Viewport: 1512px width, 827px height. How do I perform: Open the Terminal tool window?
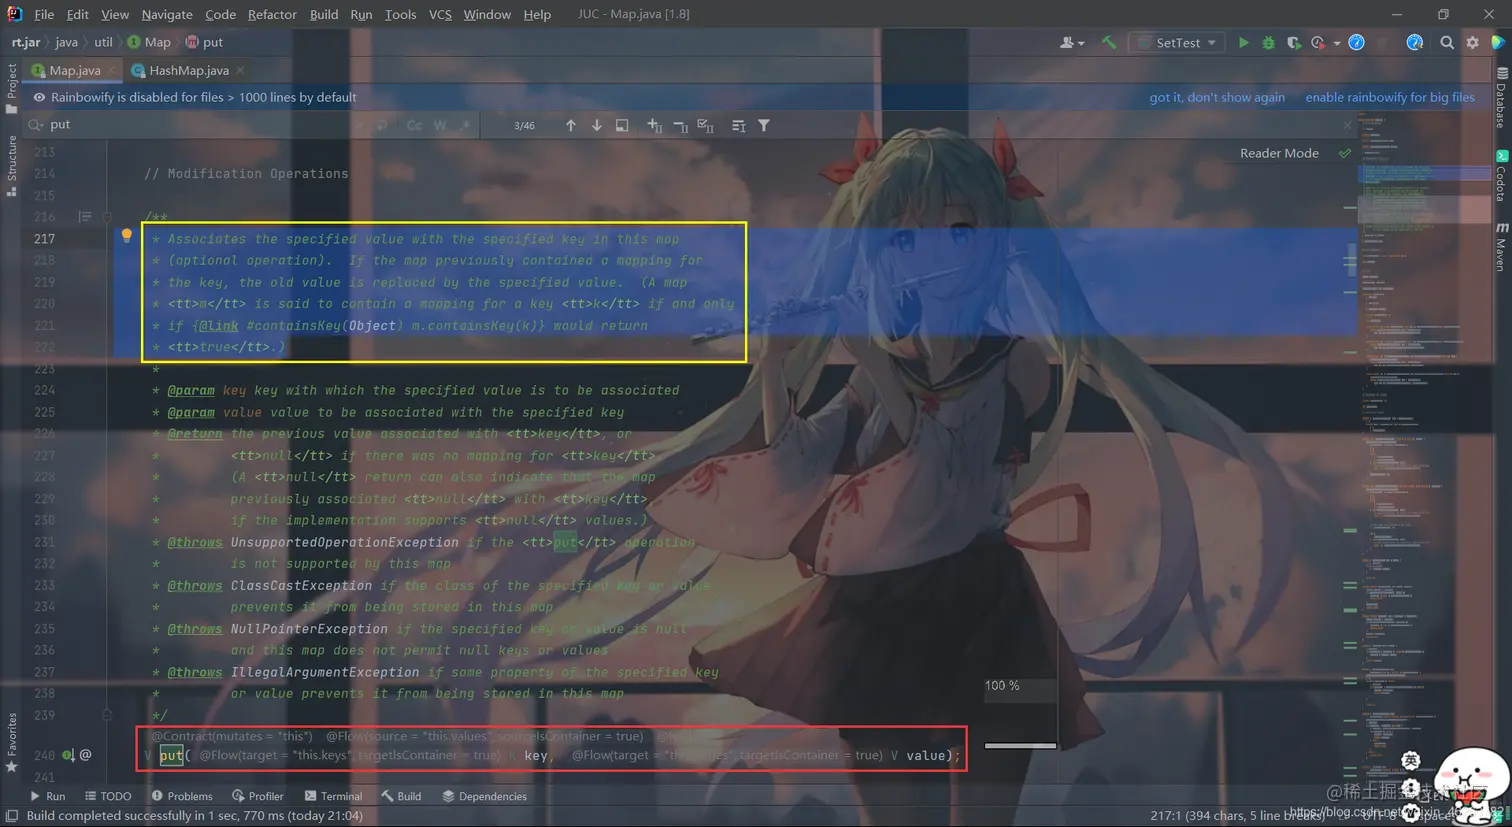click(x=333, y=797)
